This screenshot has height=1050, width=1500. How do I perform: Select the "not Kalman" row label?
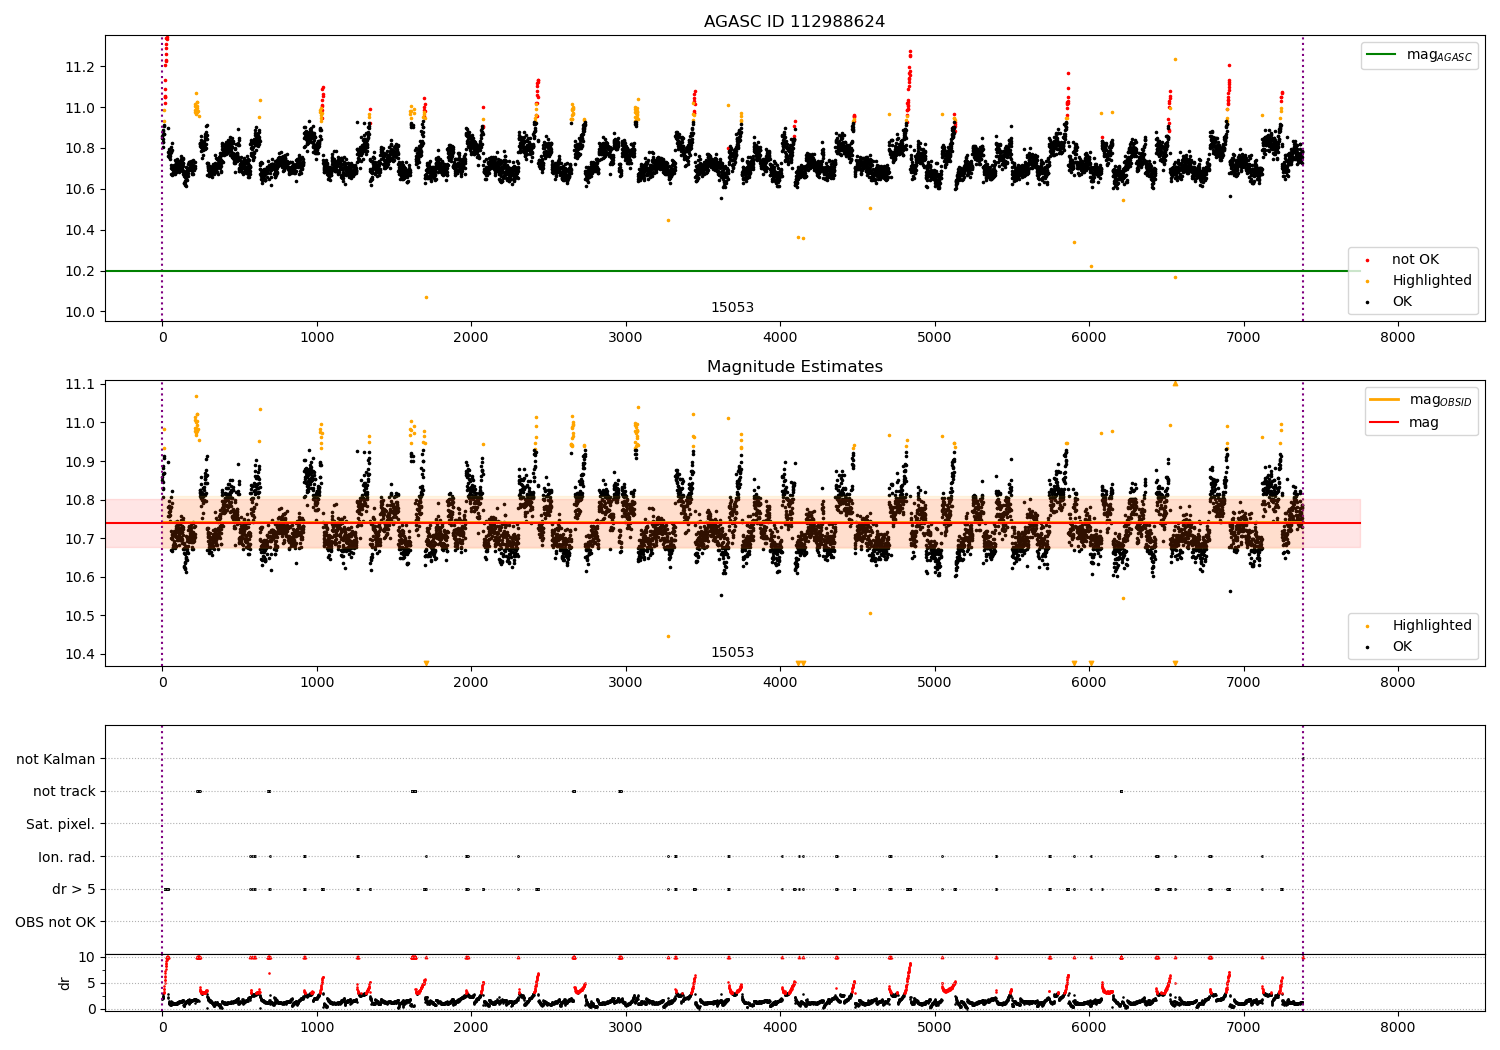click(56, 760)
